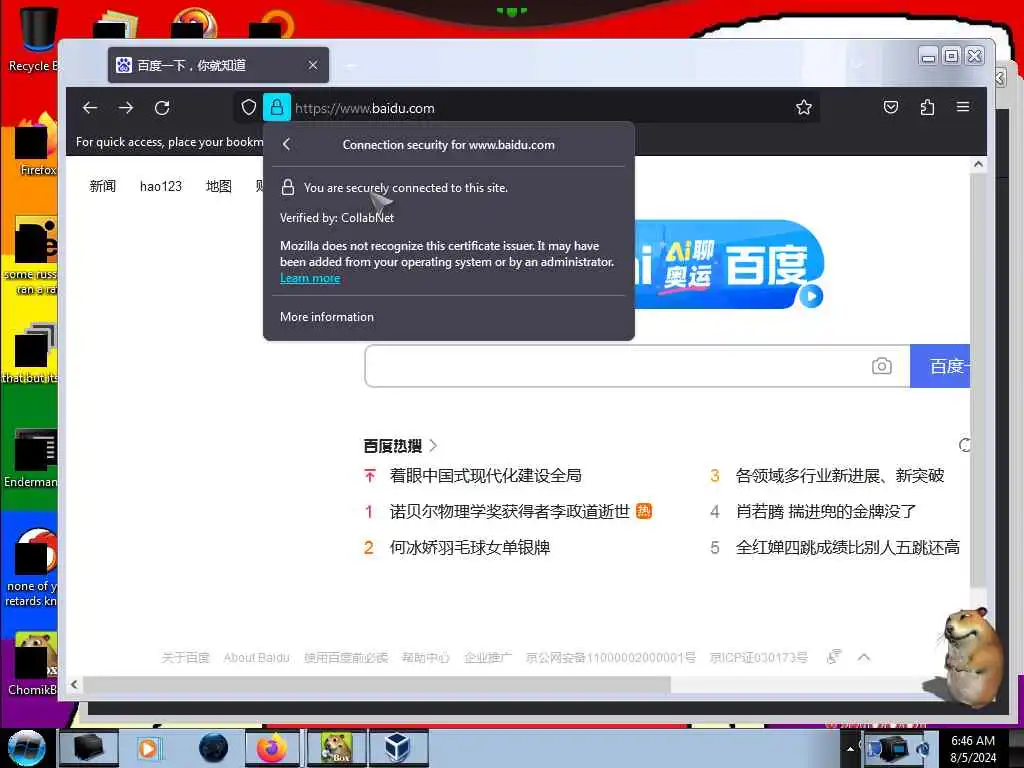Reload the Baidu page
Image resolution: width=1024 pixels, height=768 pixels.
[x=162, y=108]
